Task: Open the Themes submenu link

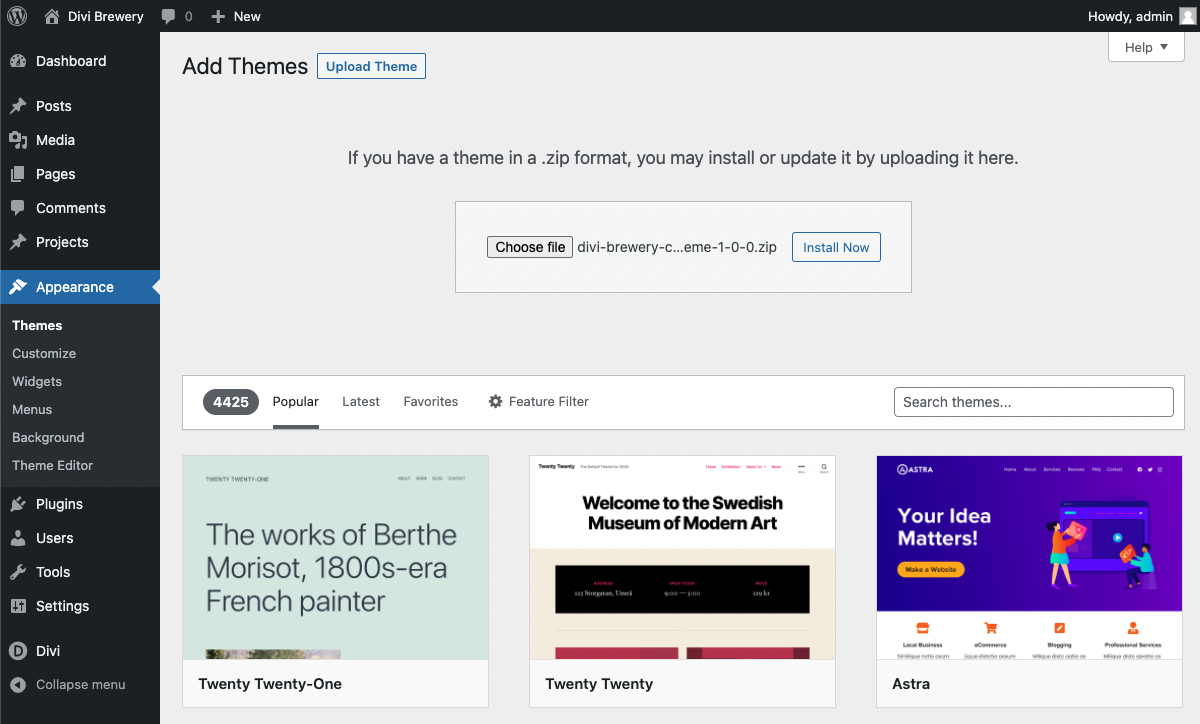Action: pos(37,325)
